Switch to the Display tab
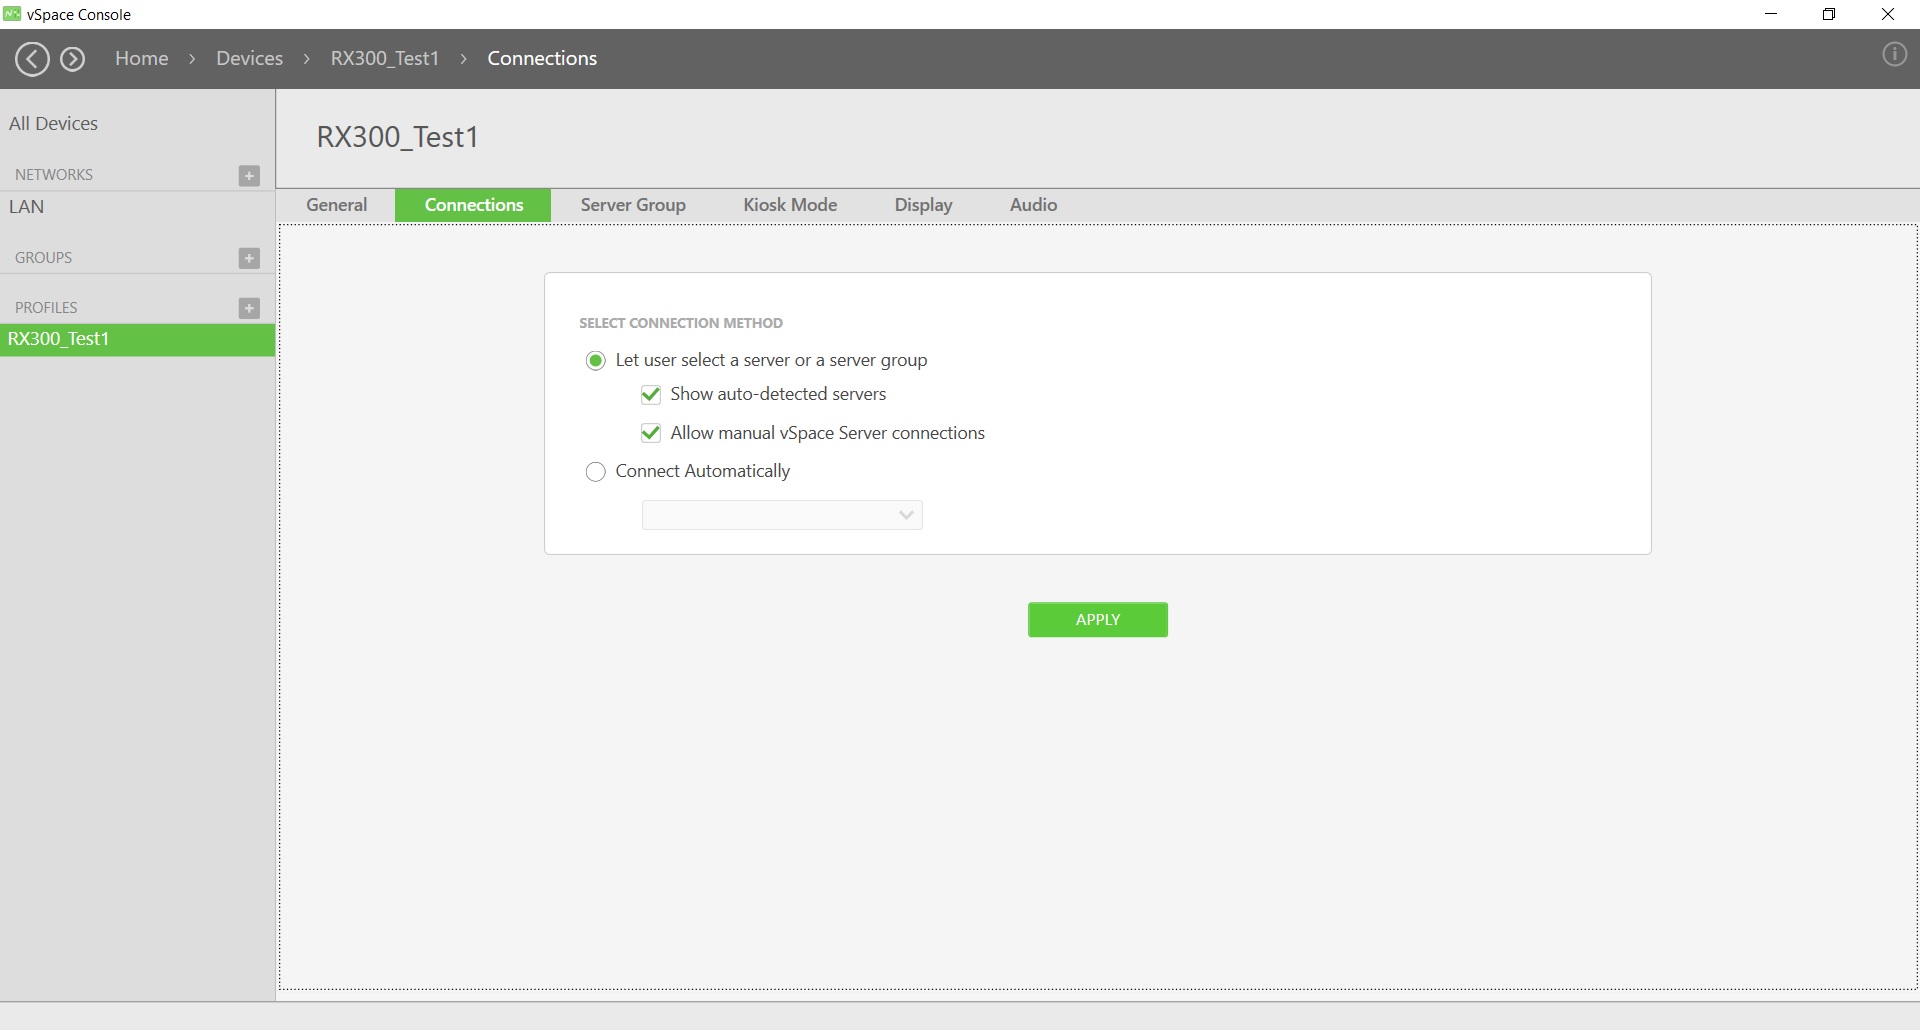This screenshot has height=1030, width=1920. 923,205
